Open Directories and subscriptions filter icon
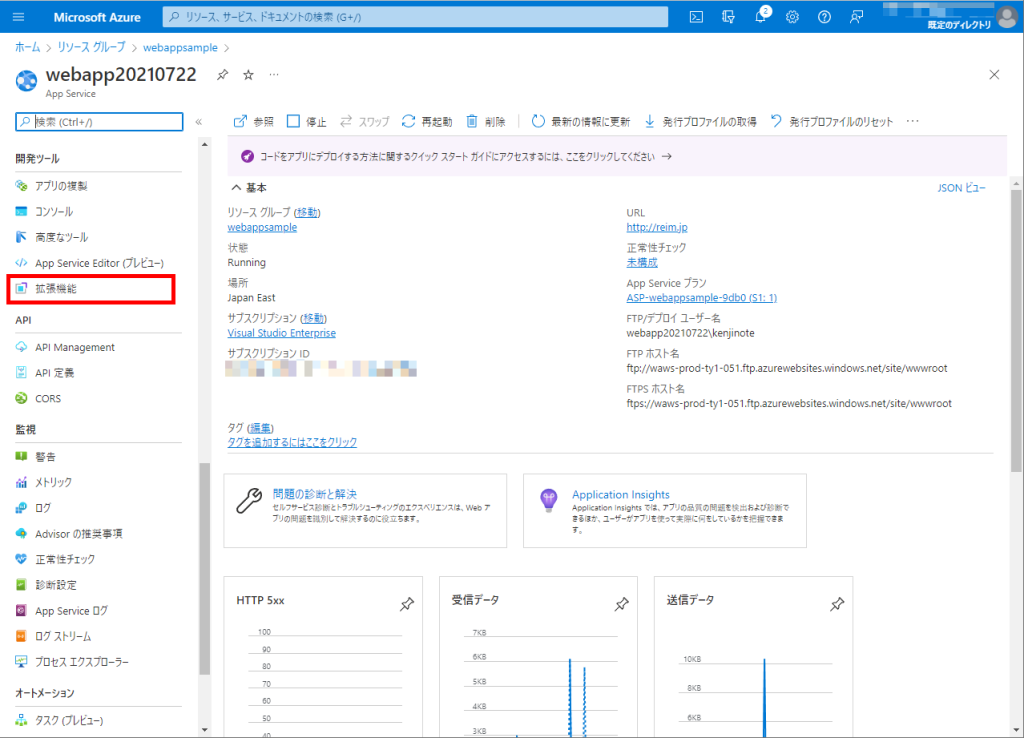 [x=728, y=17]
